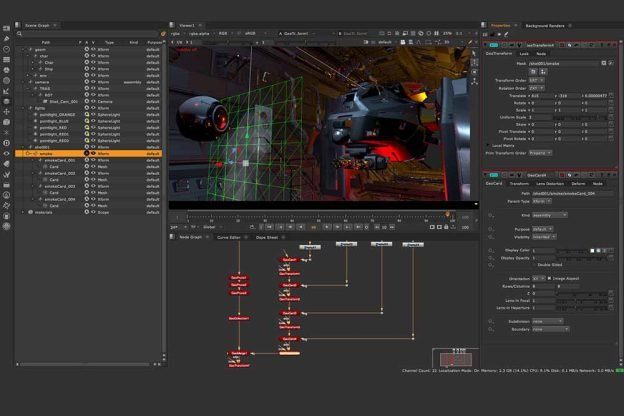Open the Kind dropdown in GeoCard
The width and height of the screenshot is (624, 416).
click(x=550, y=215)
